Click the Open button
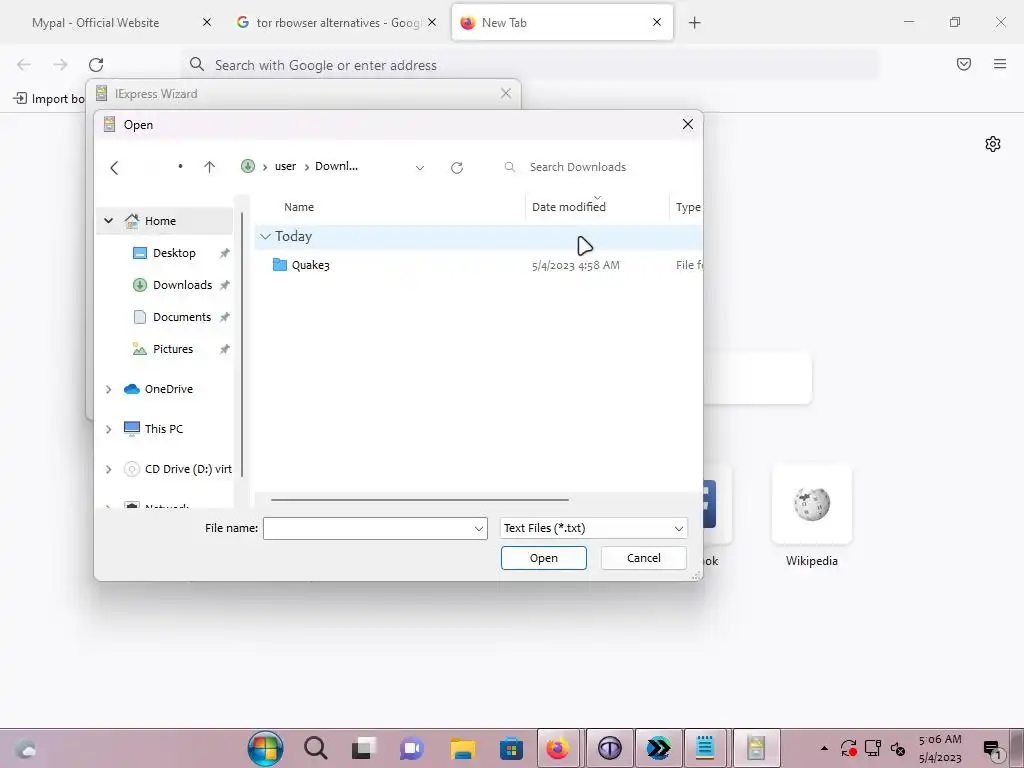Screen dimensions: 1024x768 click(543, 558)
